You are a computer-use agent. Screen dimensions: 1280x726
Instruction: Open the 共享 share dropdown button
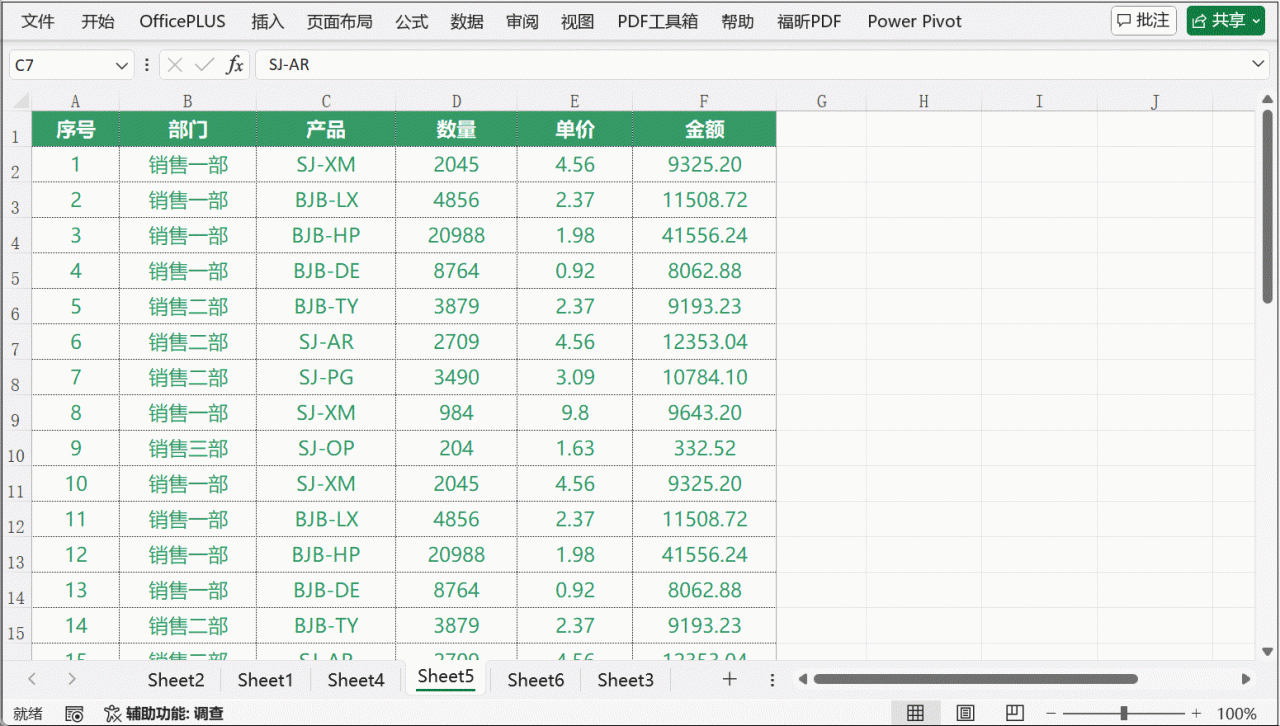click(1226, 21)
